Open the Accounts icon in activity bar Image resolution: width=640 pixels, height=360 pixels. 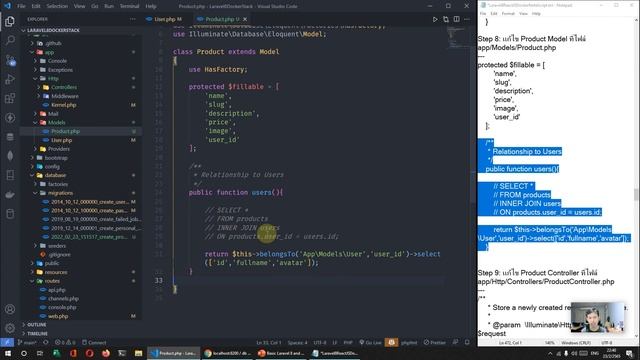(x=10, y=309)
